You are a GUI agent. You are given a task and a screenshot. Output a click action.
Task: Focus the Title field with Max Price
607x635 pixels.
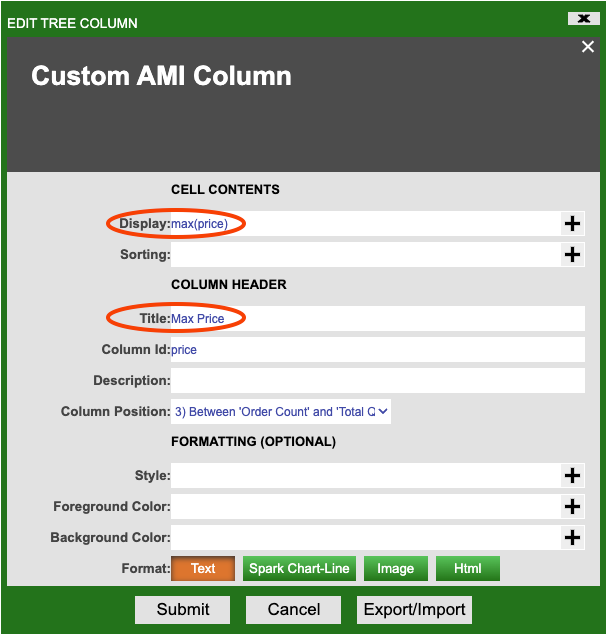(378, 319)
